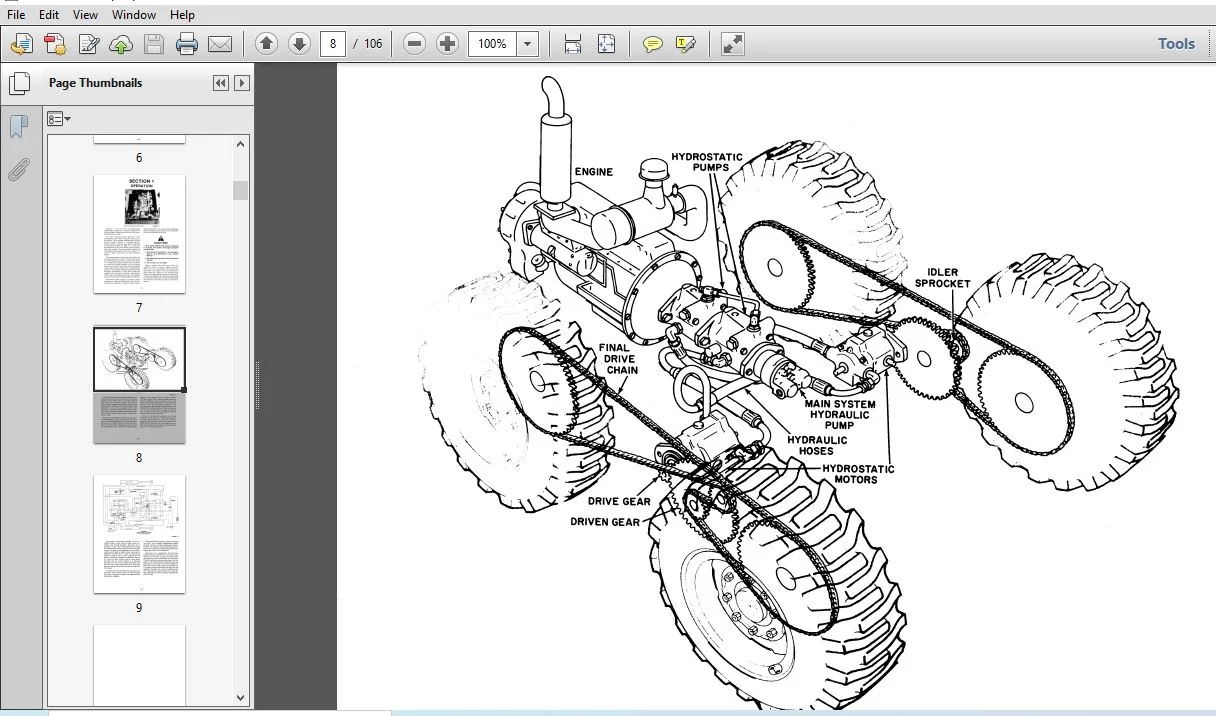Click the 'ENGINE' diagram label
Screen dimensions: 1216x716
pyautogui.click(x=594, y=172)
